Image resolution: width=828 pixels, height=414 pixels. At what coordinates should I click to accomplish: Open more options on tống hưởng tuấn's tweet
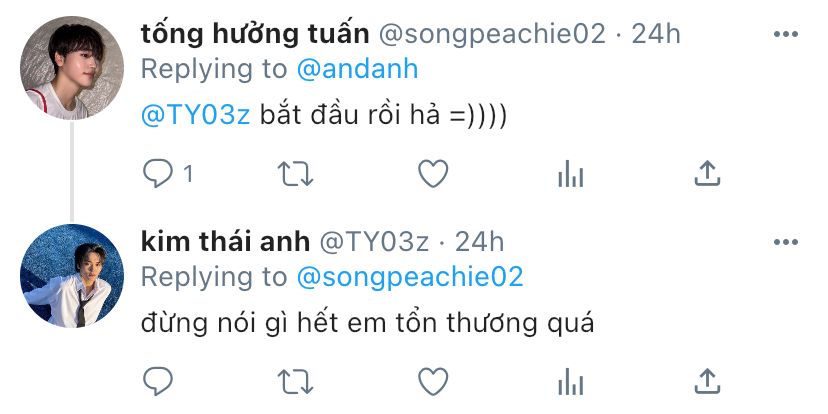787,35
